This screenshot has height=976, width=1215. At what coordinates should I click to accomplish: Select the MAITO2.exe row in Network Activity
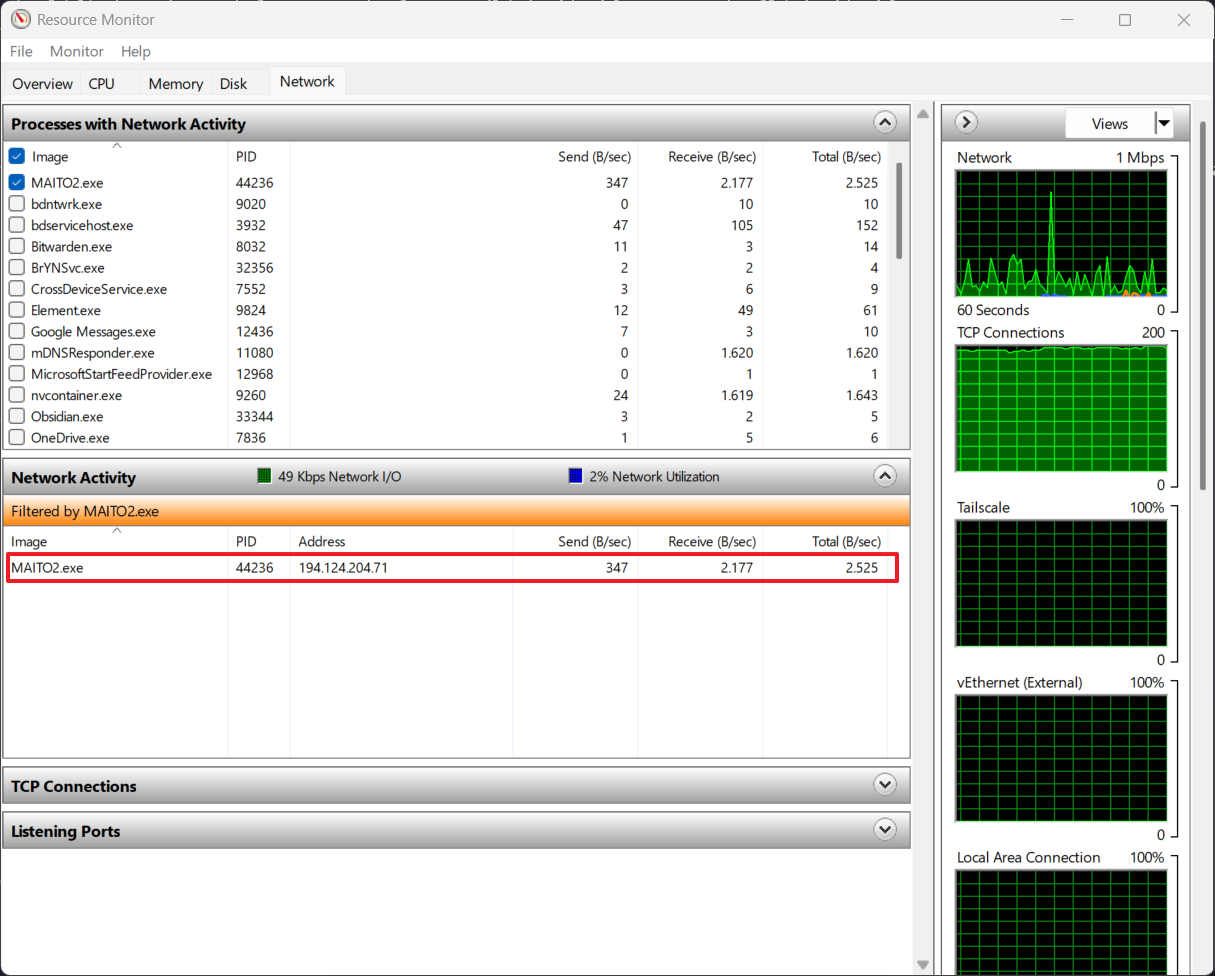(x=448, y=568)
